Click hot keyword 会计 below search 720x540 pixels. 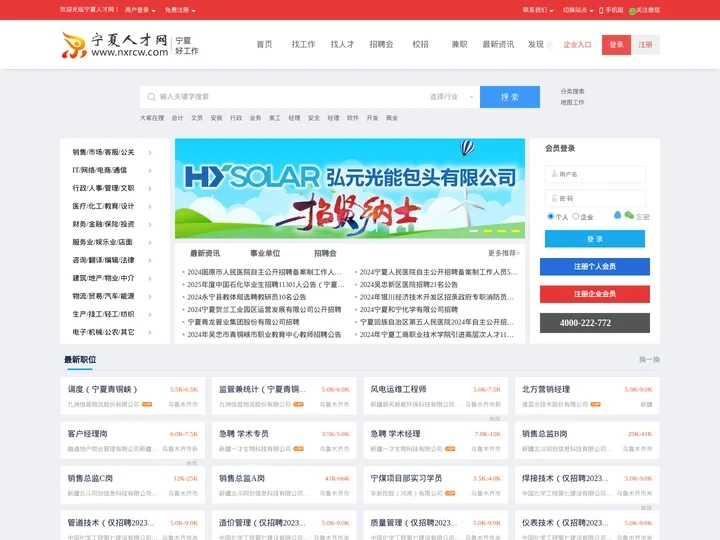pos(177,118)
